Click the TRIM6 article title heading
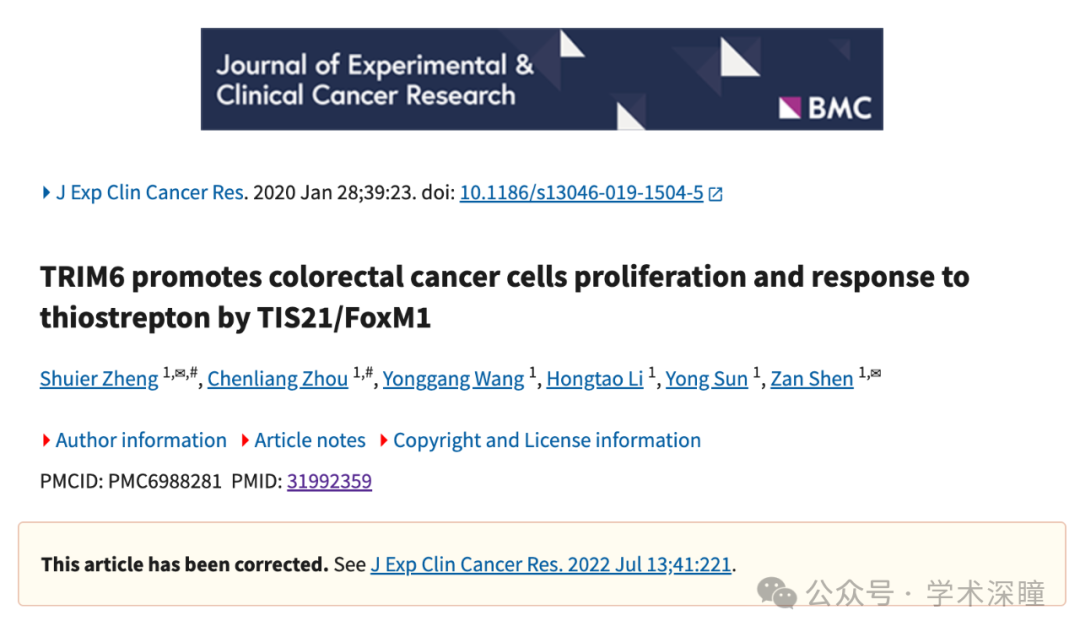 point(504,297)
